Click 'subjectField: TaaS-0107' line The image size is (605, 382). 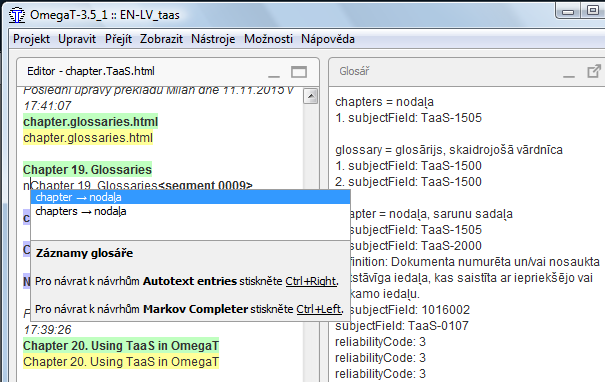tap(402, 326)
